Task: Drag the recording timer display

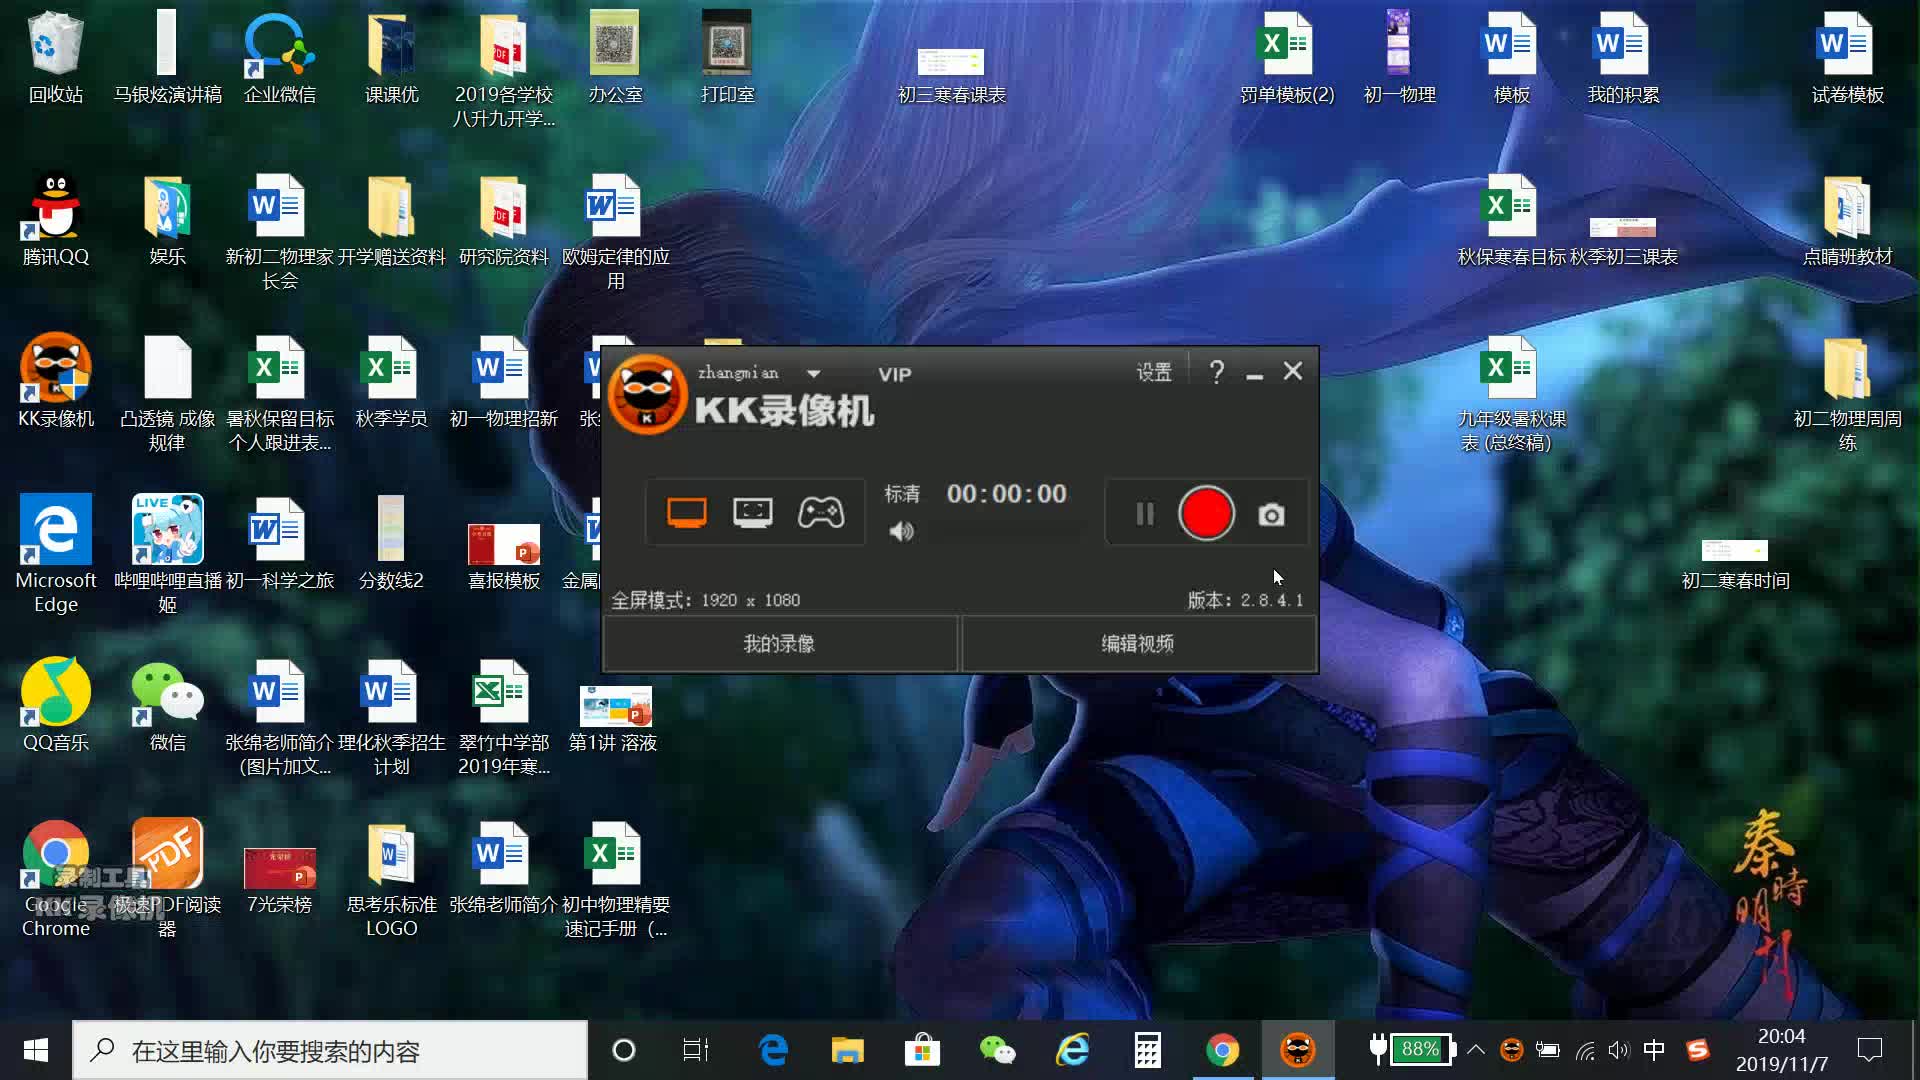Action: coord(1006,492)
